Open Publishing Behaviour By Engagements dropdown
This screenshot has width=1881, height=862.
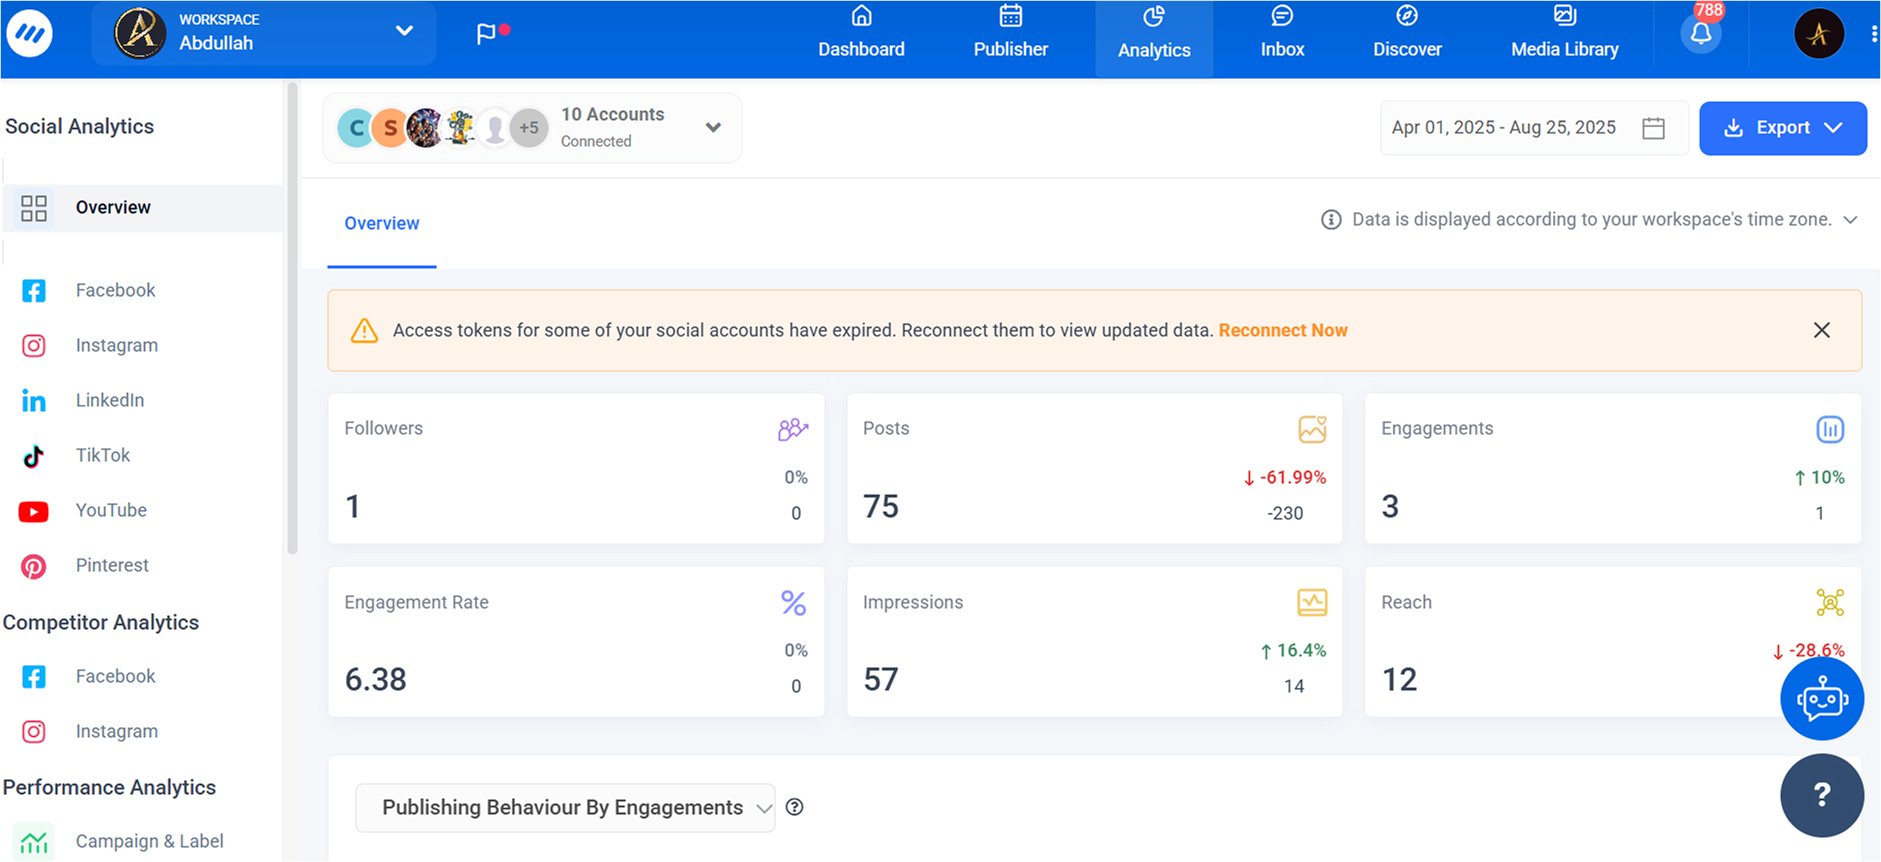pos(565,807)
